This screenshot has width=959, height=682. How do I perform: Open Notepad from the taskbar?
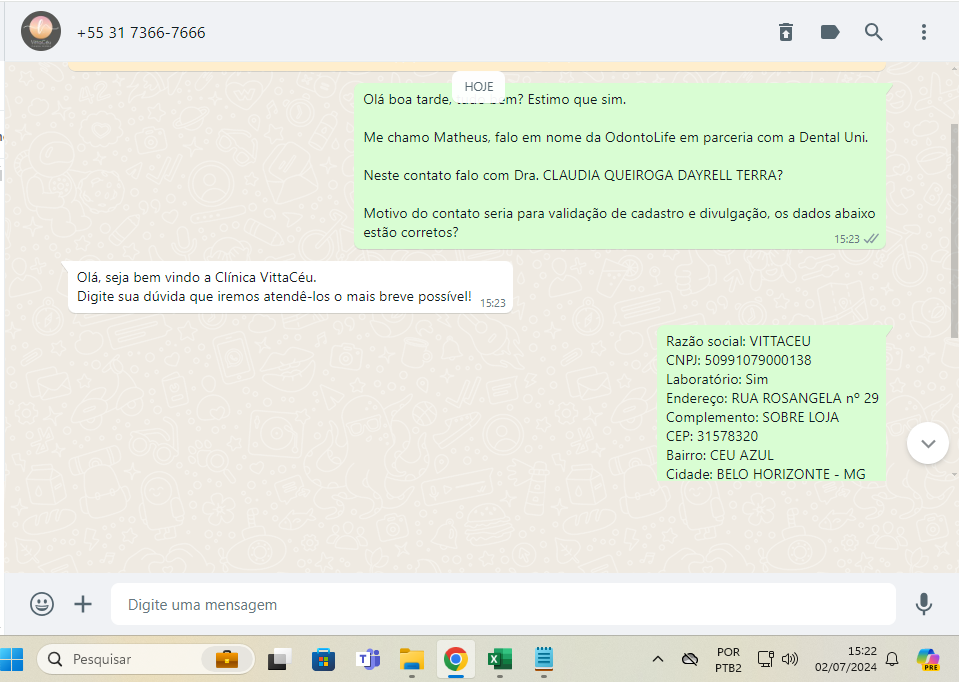(x=544, y=659)
